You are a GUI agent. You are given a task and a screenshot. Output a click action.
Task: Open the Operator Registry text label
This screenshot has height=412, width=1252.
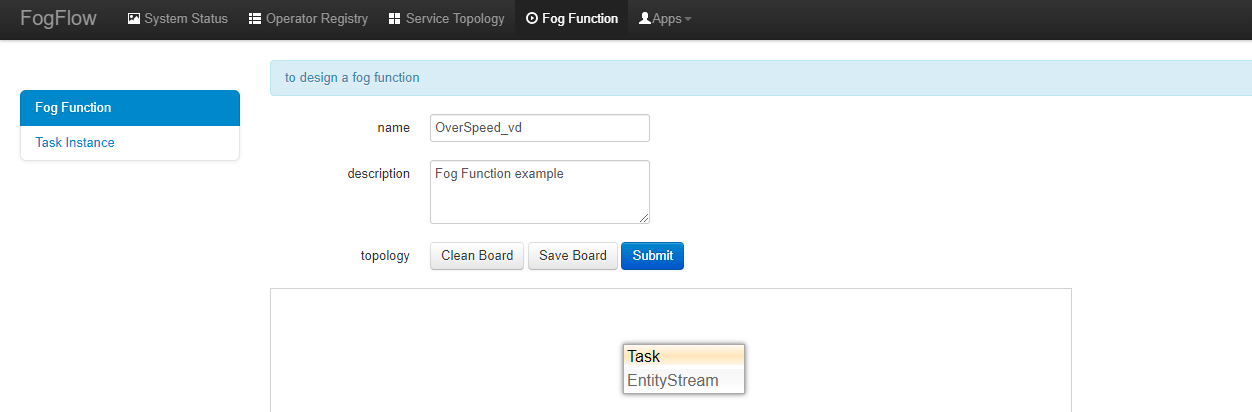[317, 19]
